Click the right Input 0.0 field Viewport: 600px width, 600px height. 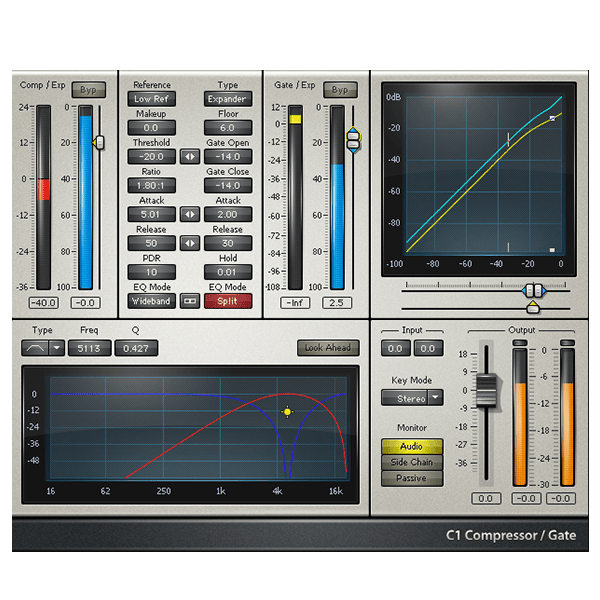pyautogui.click(x=428, y=348)
